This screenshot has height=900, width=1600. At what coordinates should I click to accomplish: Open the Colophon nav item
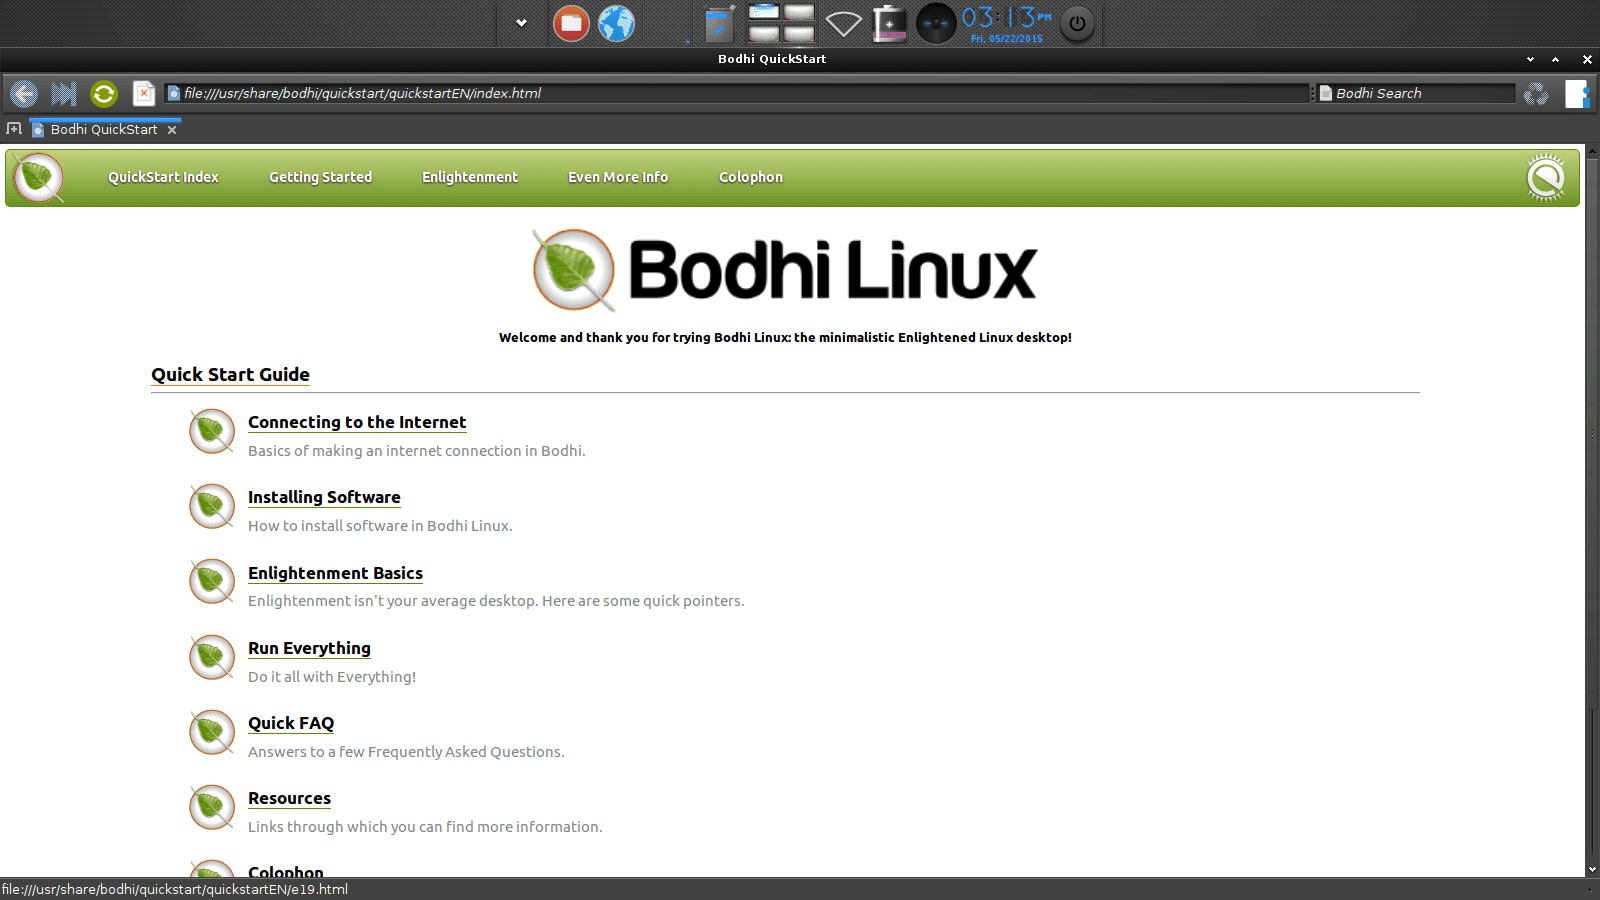coord(751,177)
